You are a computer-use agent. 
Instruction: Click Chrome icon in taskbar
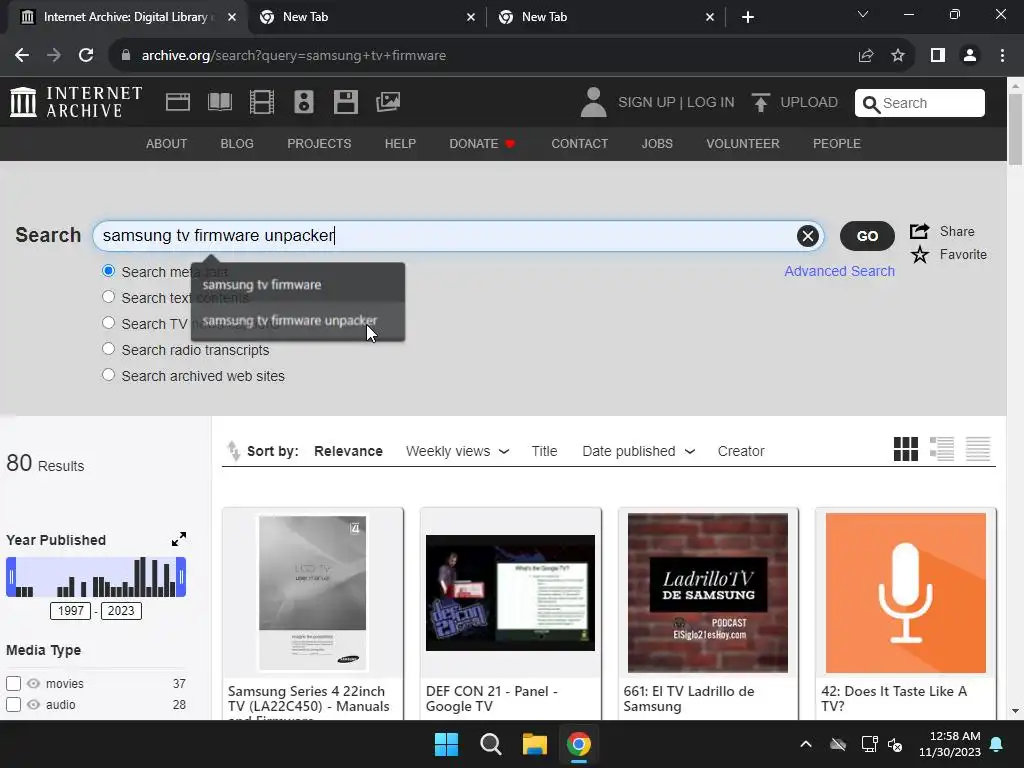click(x=579, y=744)
